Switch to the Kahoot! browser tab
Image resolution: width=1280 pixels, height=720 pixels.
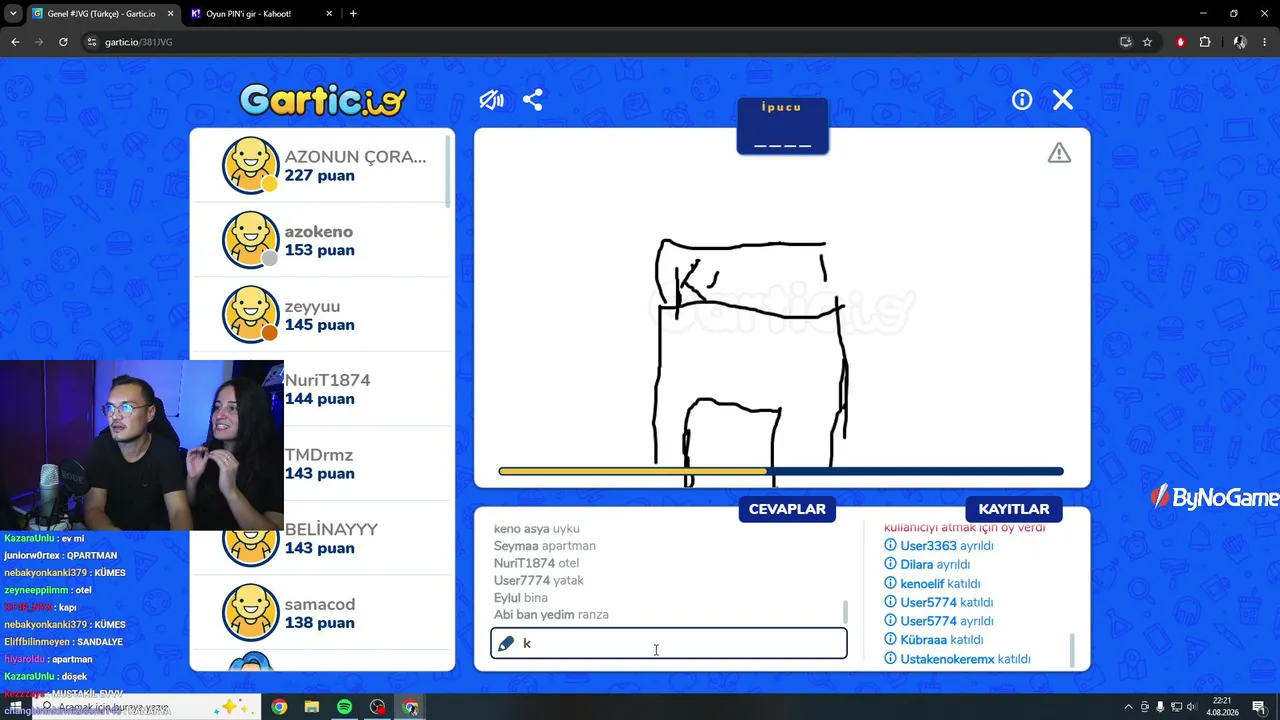click(260, 14)
